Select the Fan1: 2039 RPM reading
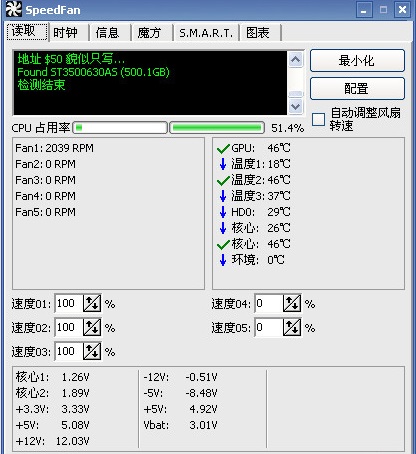Viewport: 416px width, 454px height. 54,148
